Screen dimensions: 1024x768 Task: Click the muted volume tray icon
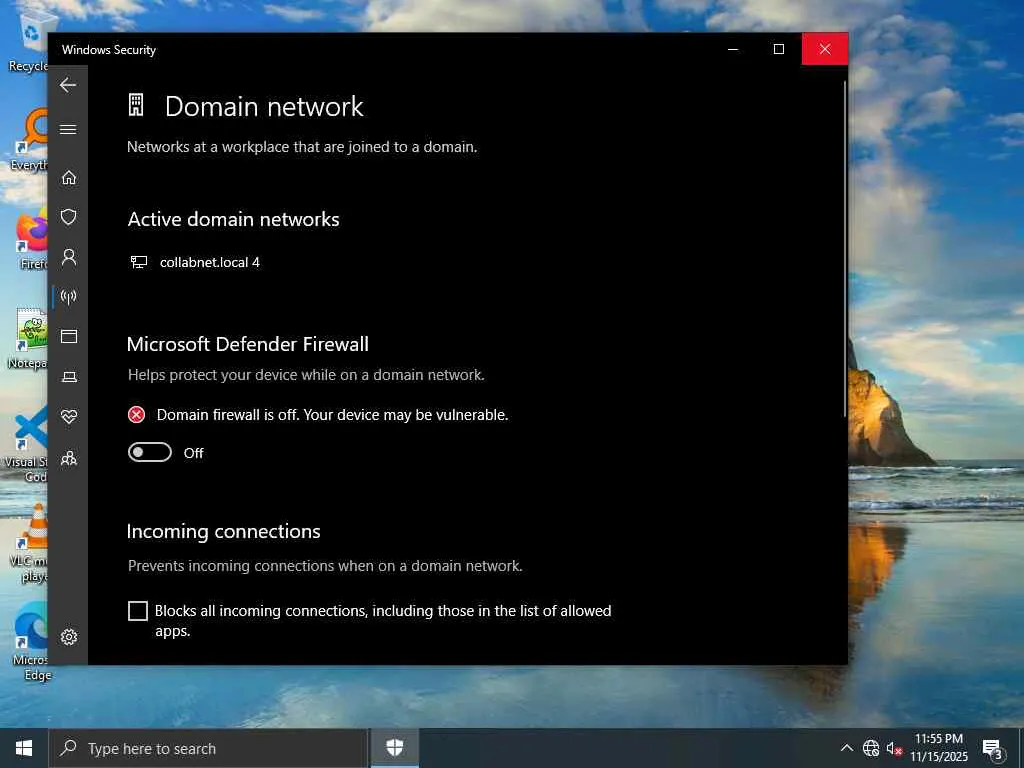[894, 748]
